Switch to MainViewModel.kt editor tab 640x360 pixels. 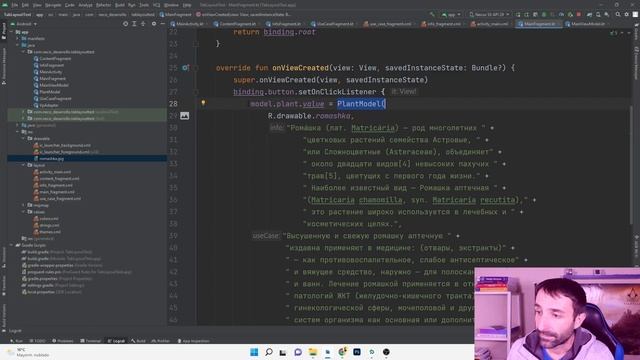coord(586,24)
